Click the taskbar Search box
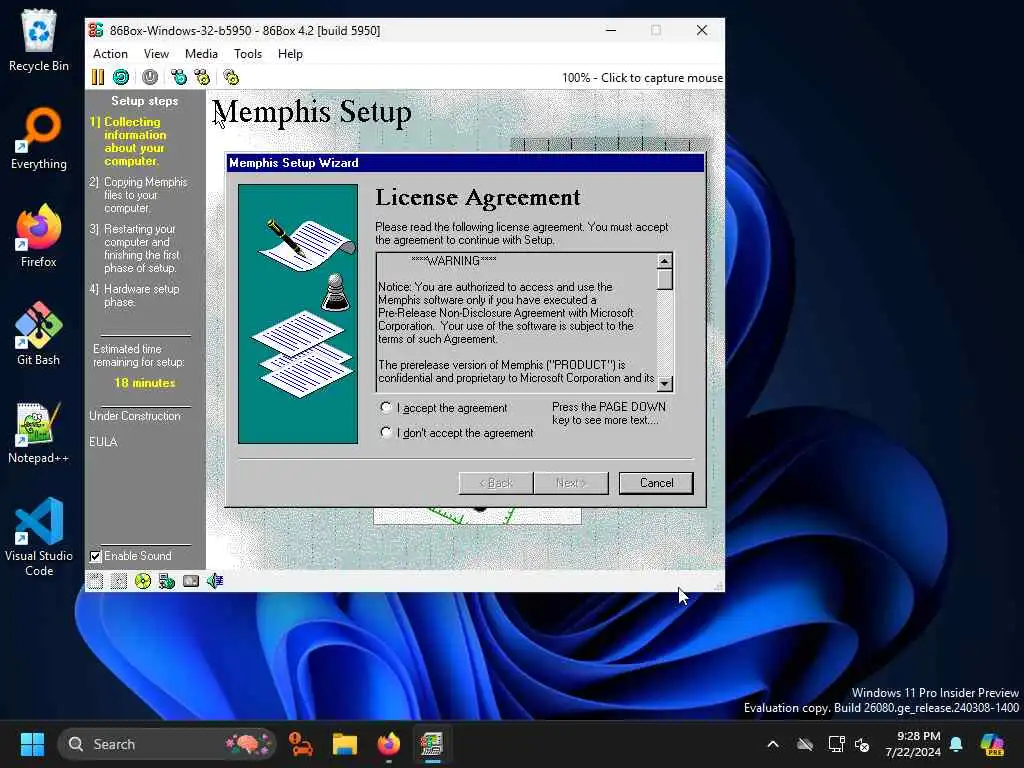This screenshot has height=768, width=1024. 167,744
